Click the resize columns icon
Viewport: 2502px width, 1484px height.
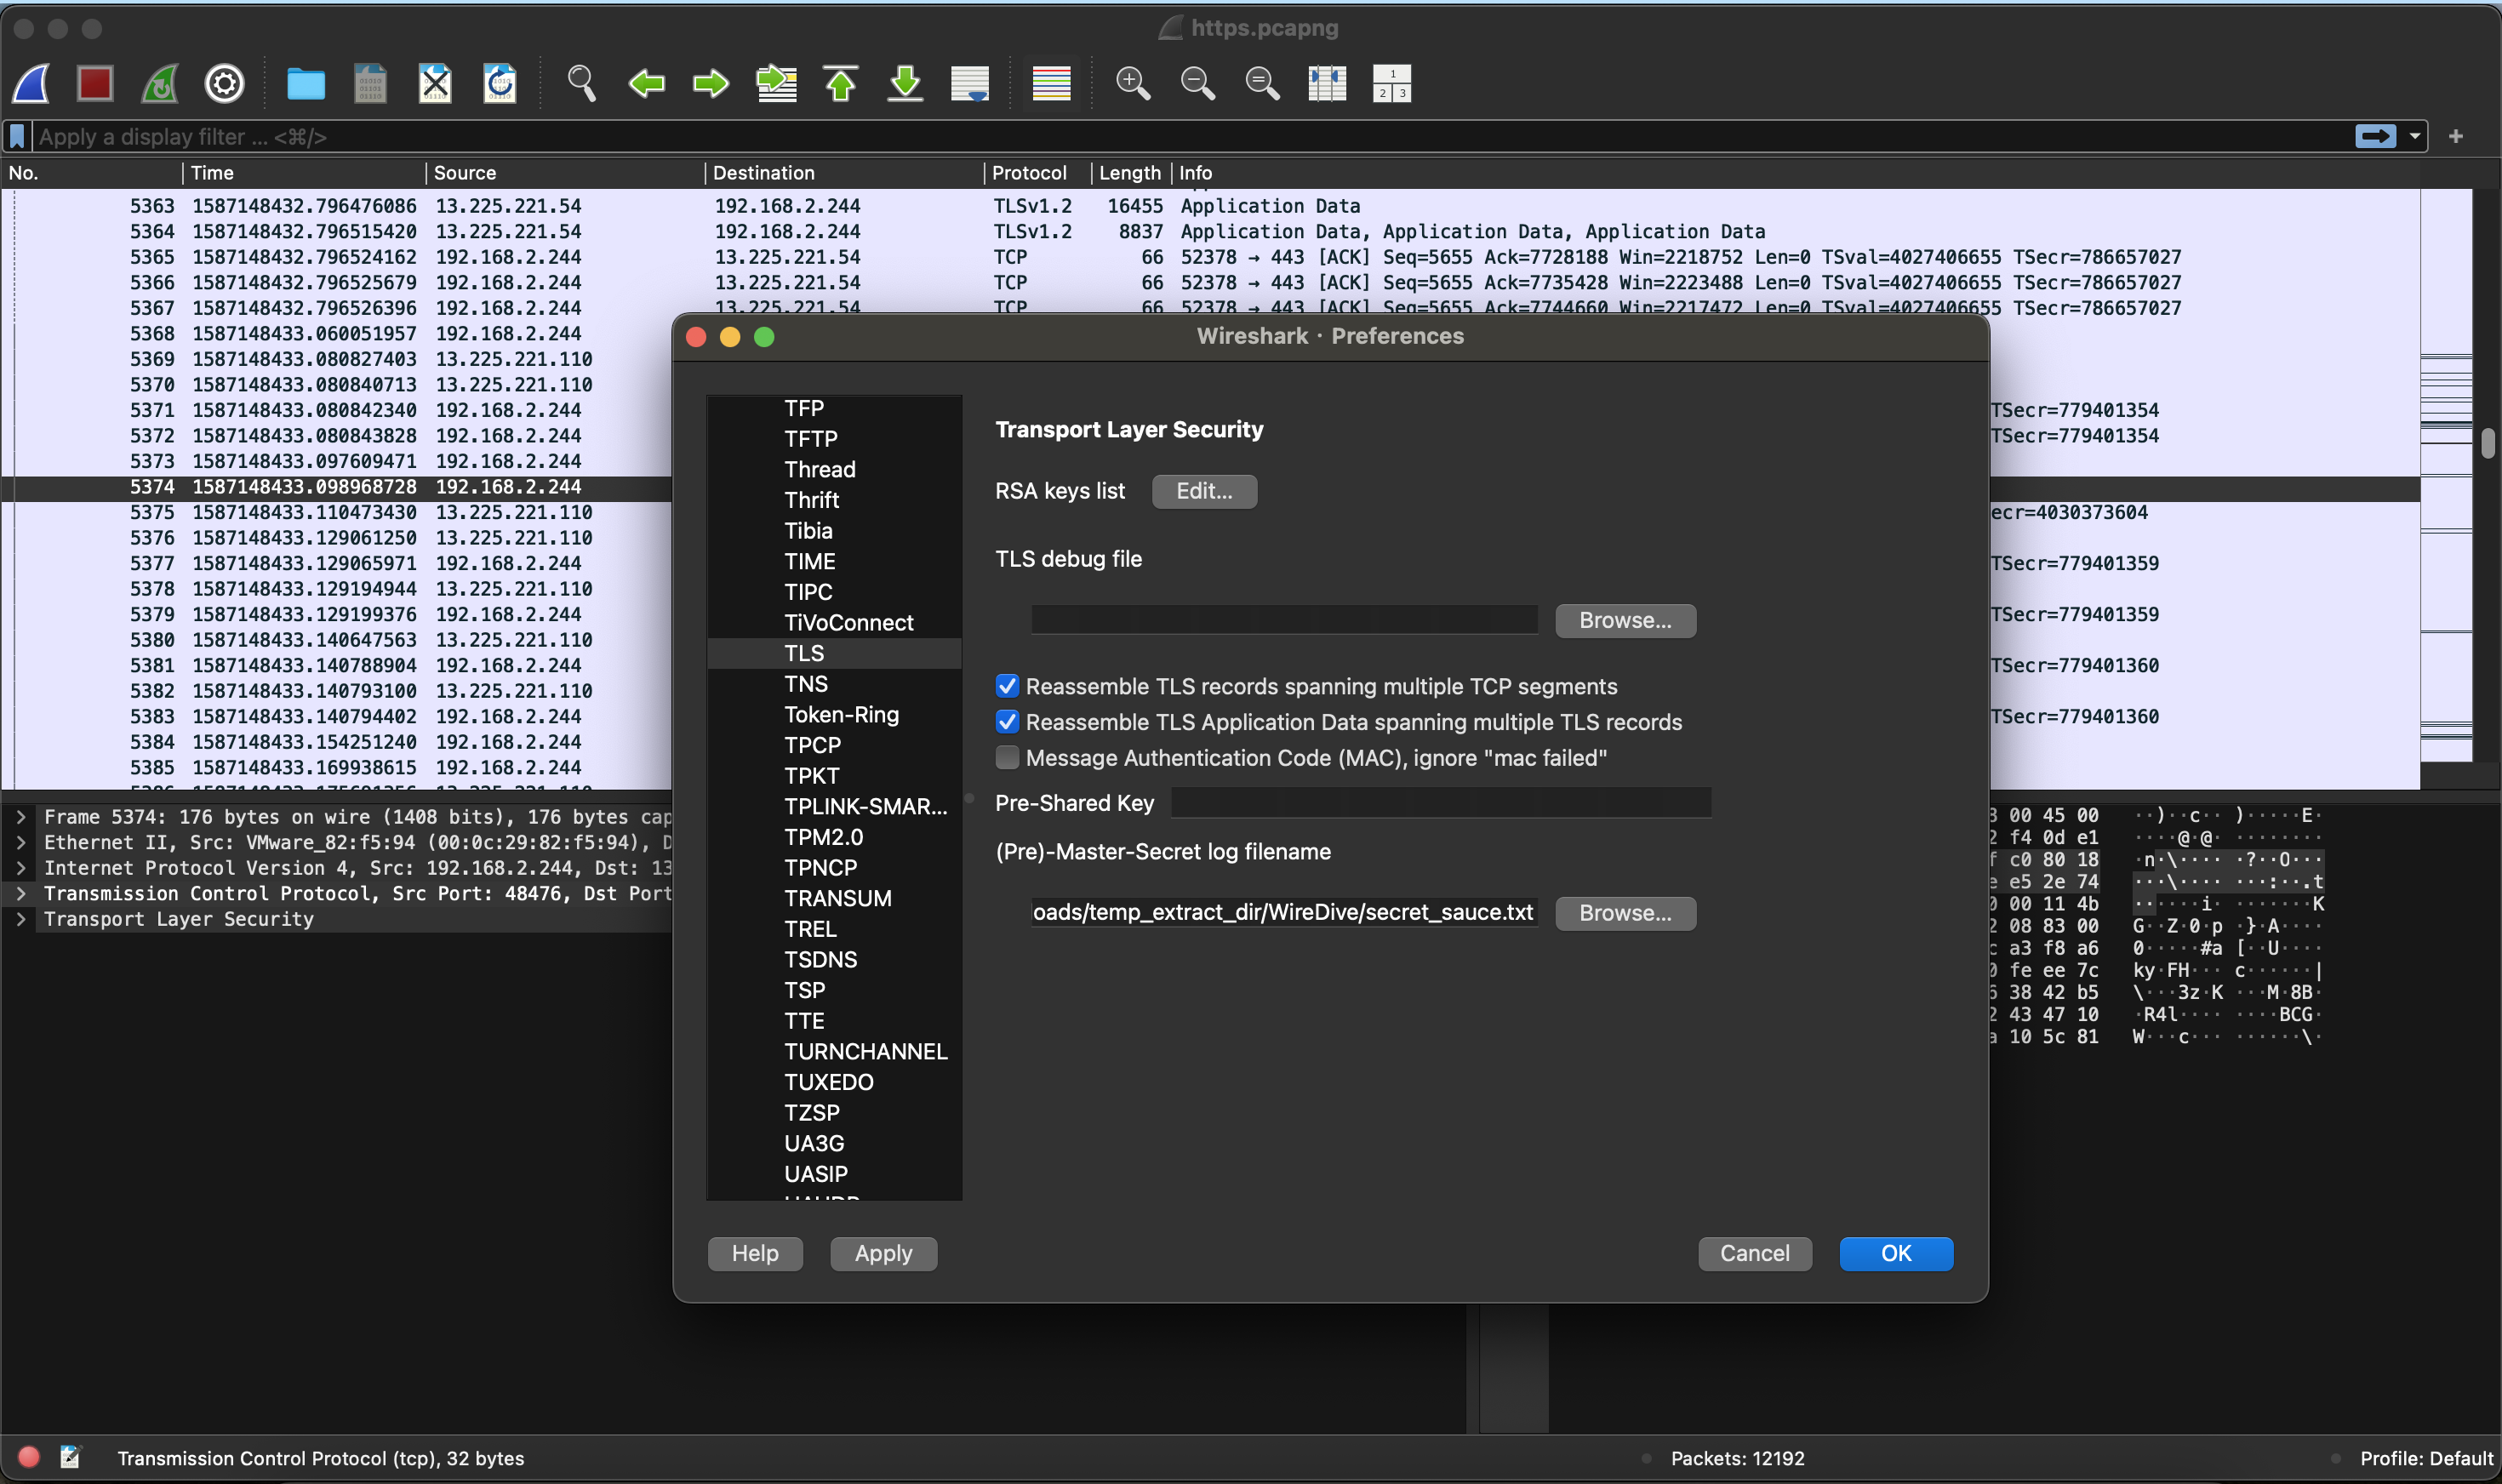[1327, 83]
